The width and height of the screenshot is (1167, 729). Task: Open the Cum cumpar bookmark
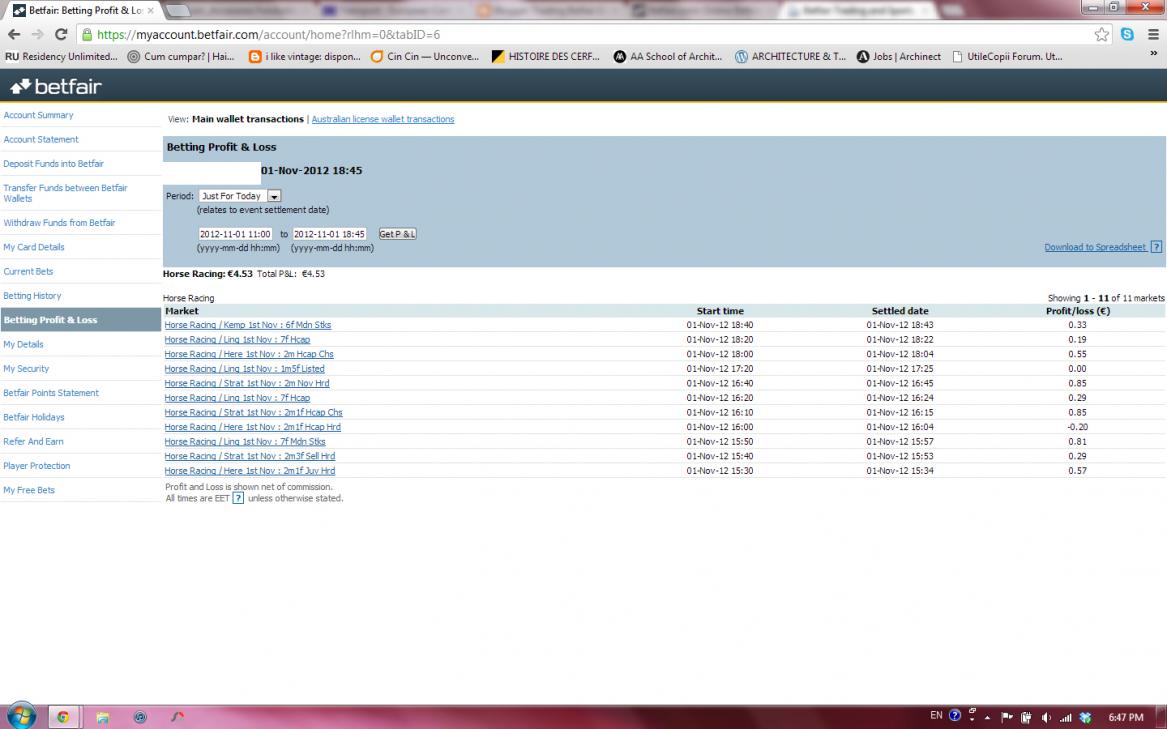181,57
